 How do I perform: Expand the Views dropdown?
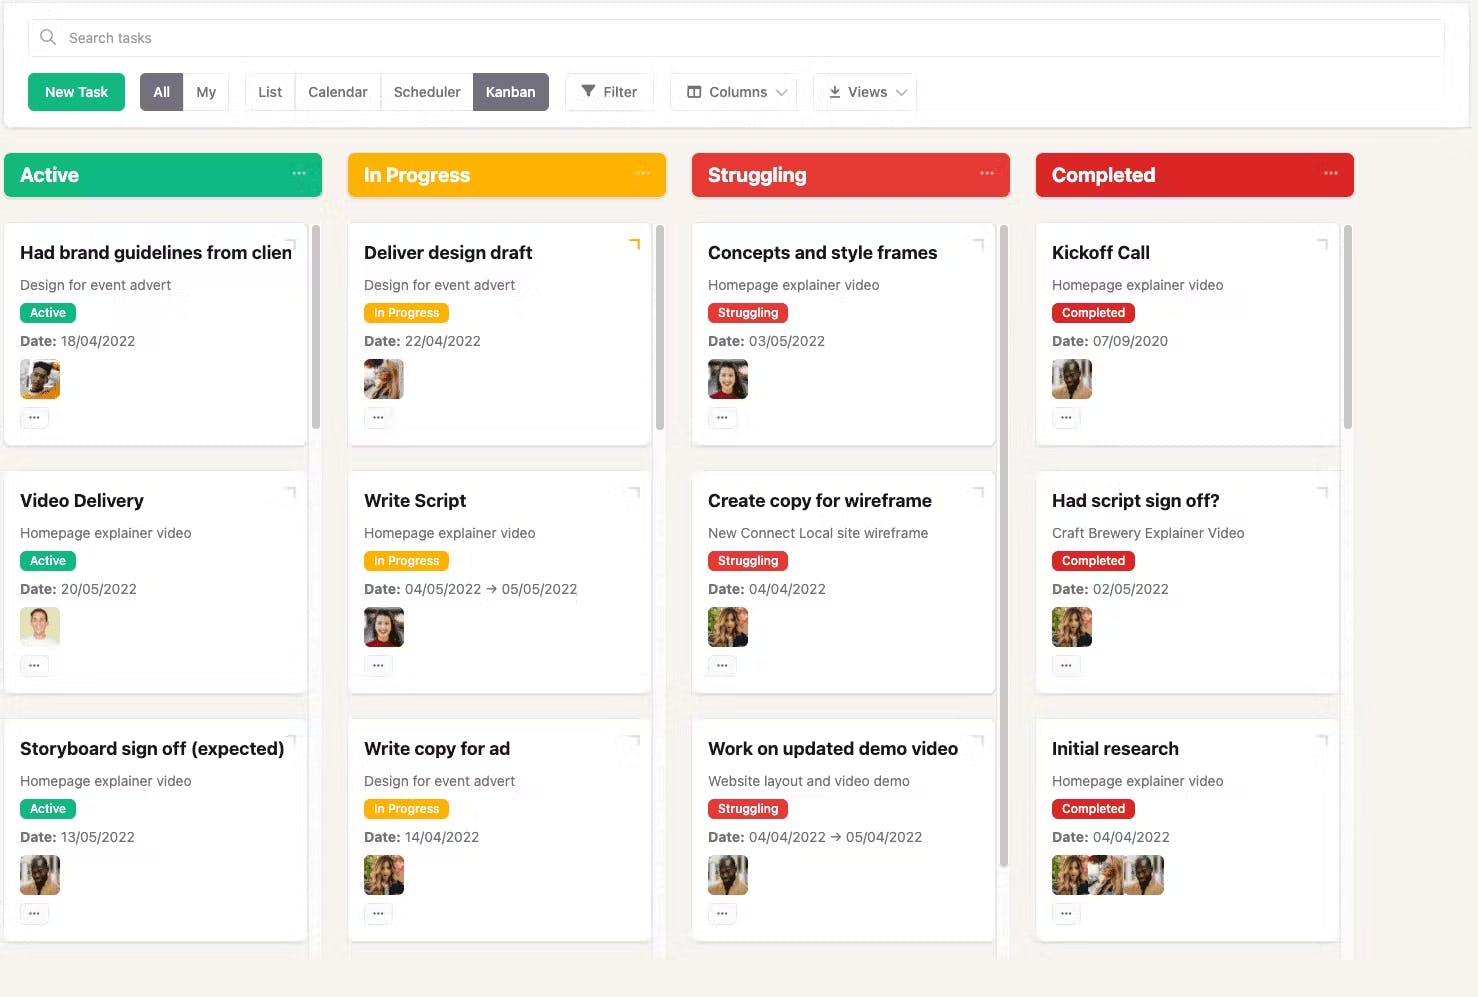click(x=867, y=92)
